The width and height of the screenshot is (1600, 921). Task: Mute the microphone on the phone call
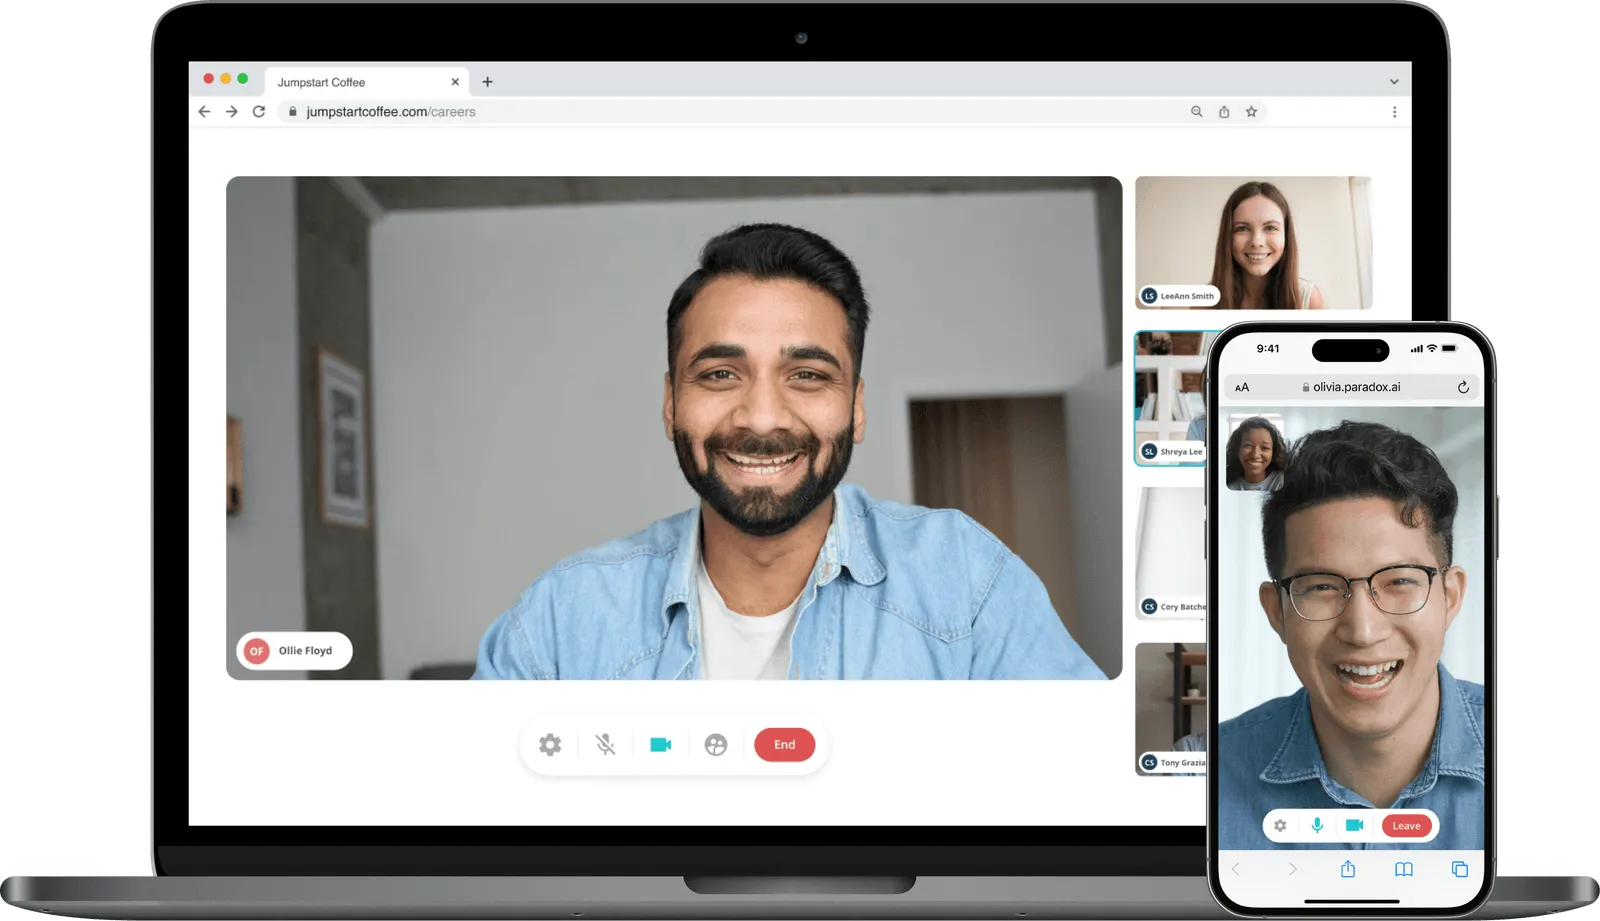pyautogui.click(x=1317, y=826)
